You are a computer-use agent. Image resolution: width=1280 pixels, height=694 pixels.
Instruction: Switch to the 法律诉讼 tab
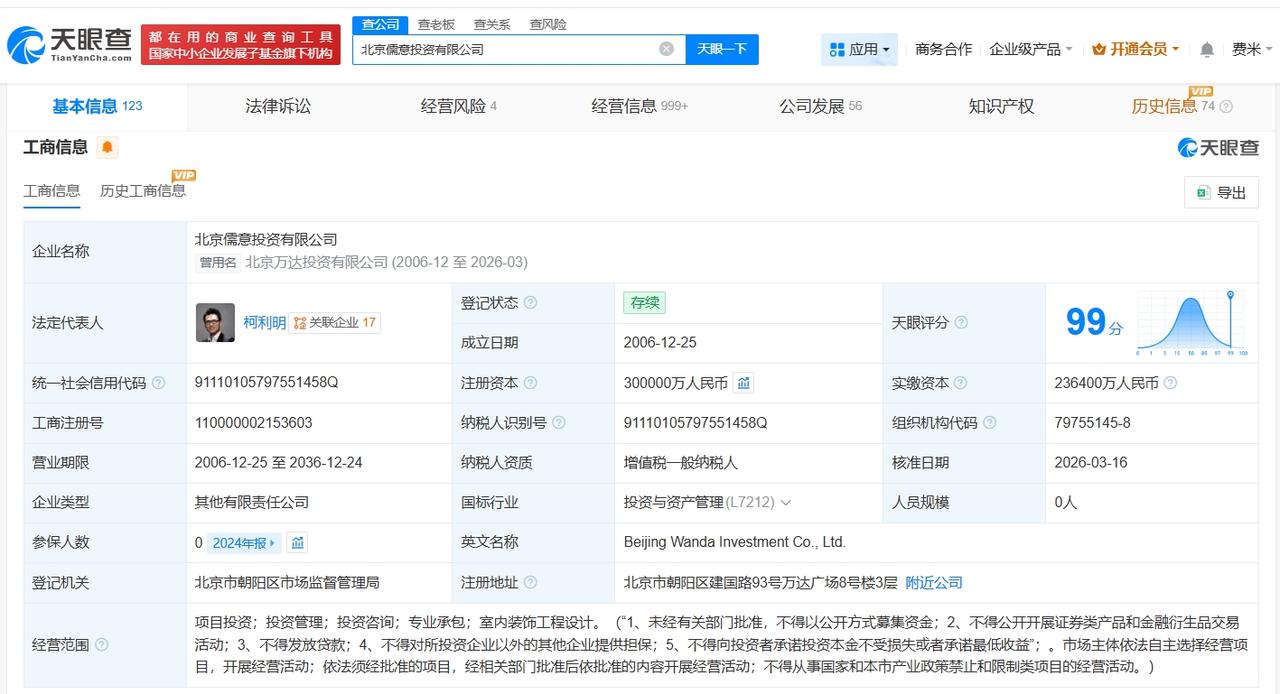(278, 106)
